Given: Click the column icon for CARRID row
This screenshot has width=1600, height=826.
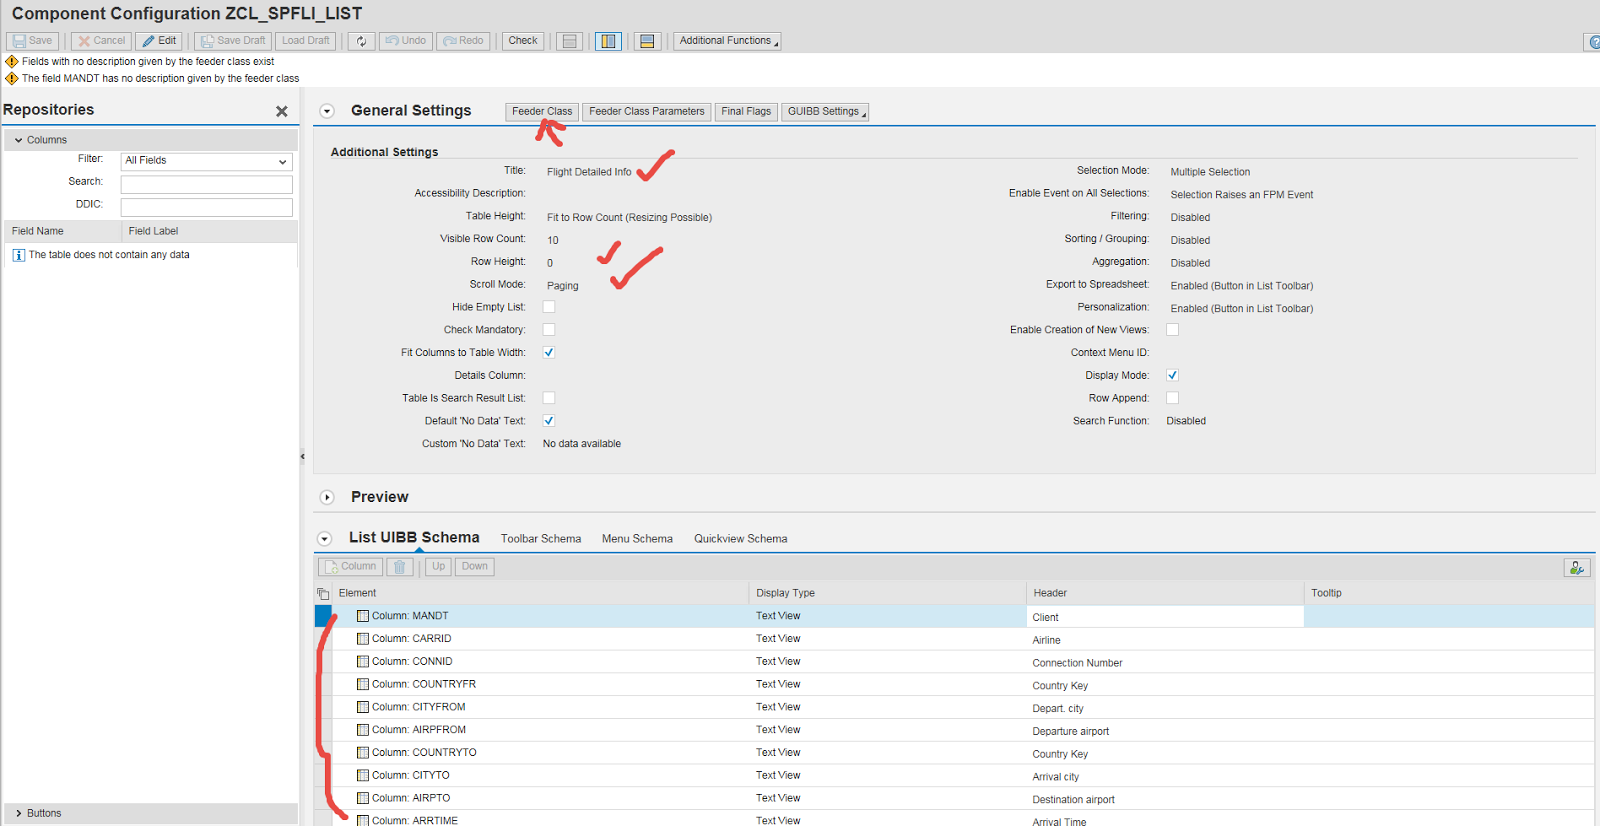Looking at the screenshot, I should pyautogui.click(x=363, y=639).
